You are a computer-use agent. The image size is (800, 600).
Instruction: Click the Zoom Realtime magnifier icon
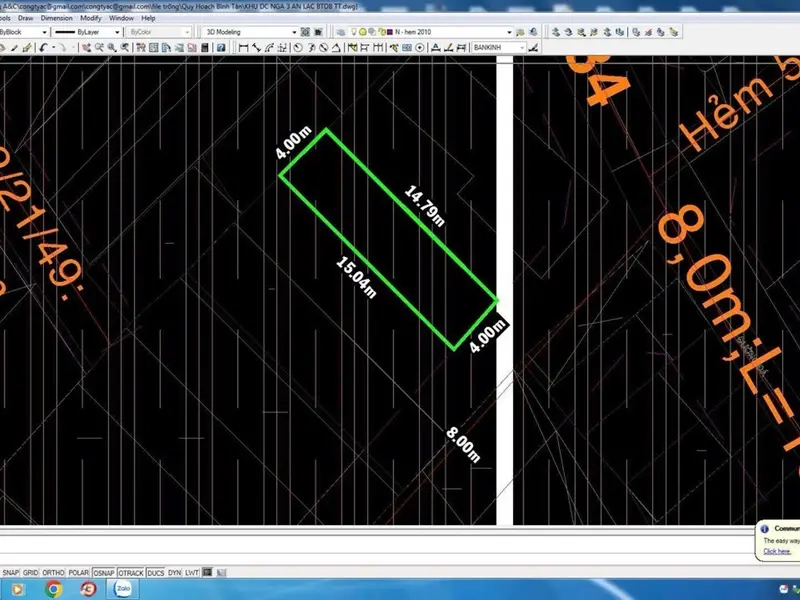(x=99, y=47)
